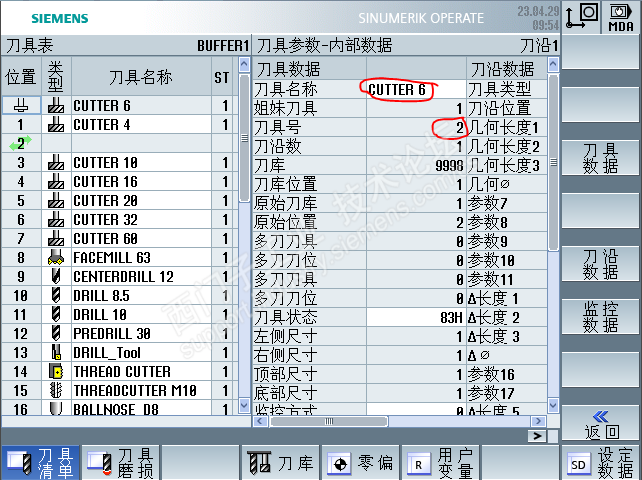Click the drill icon for PREDRILL 30

(x=56, y=333)
